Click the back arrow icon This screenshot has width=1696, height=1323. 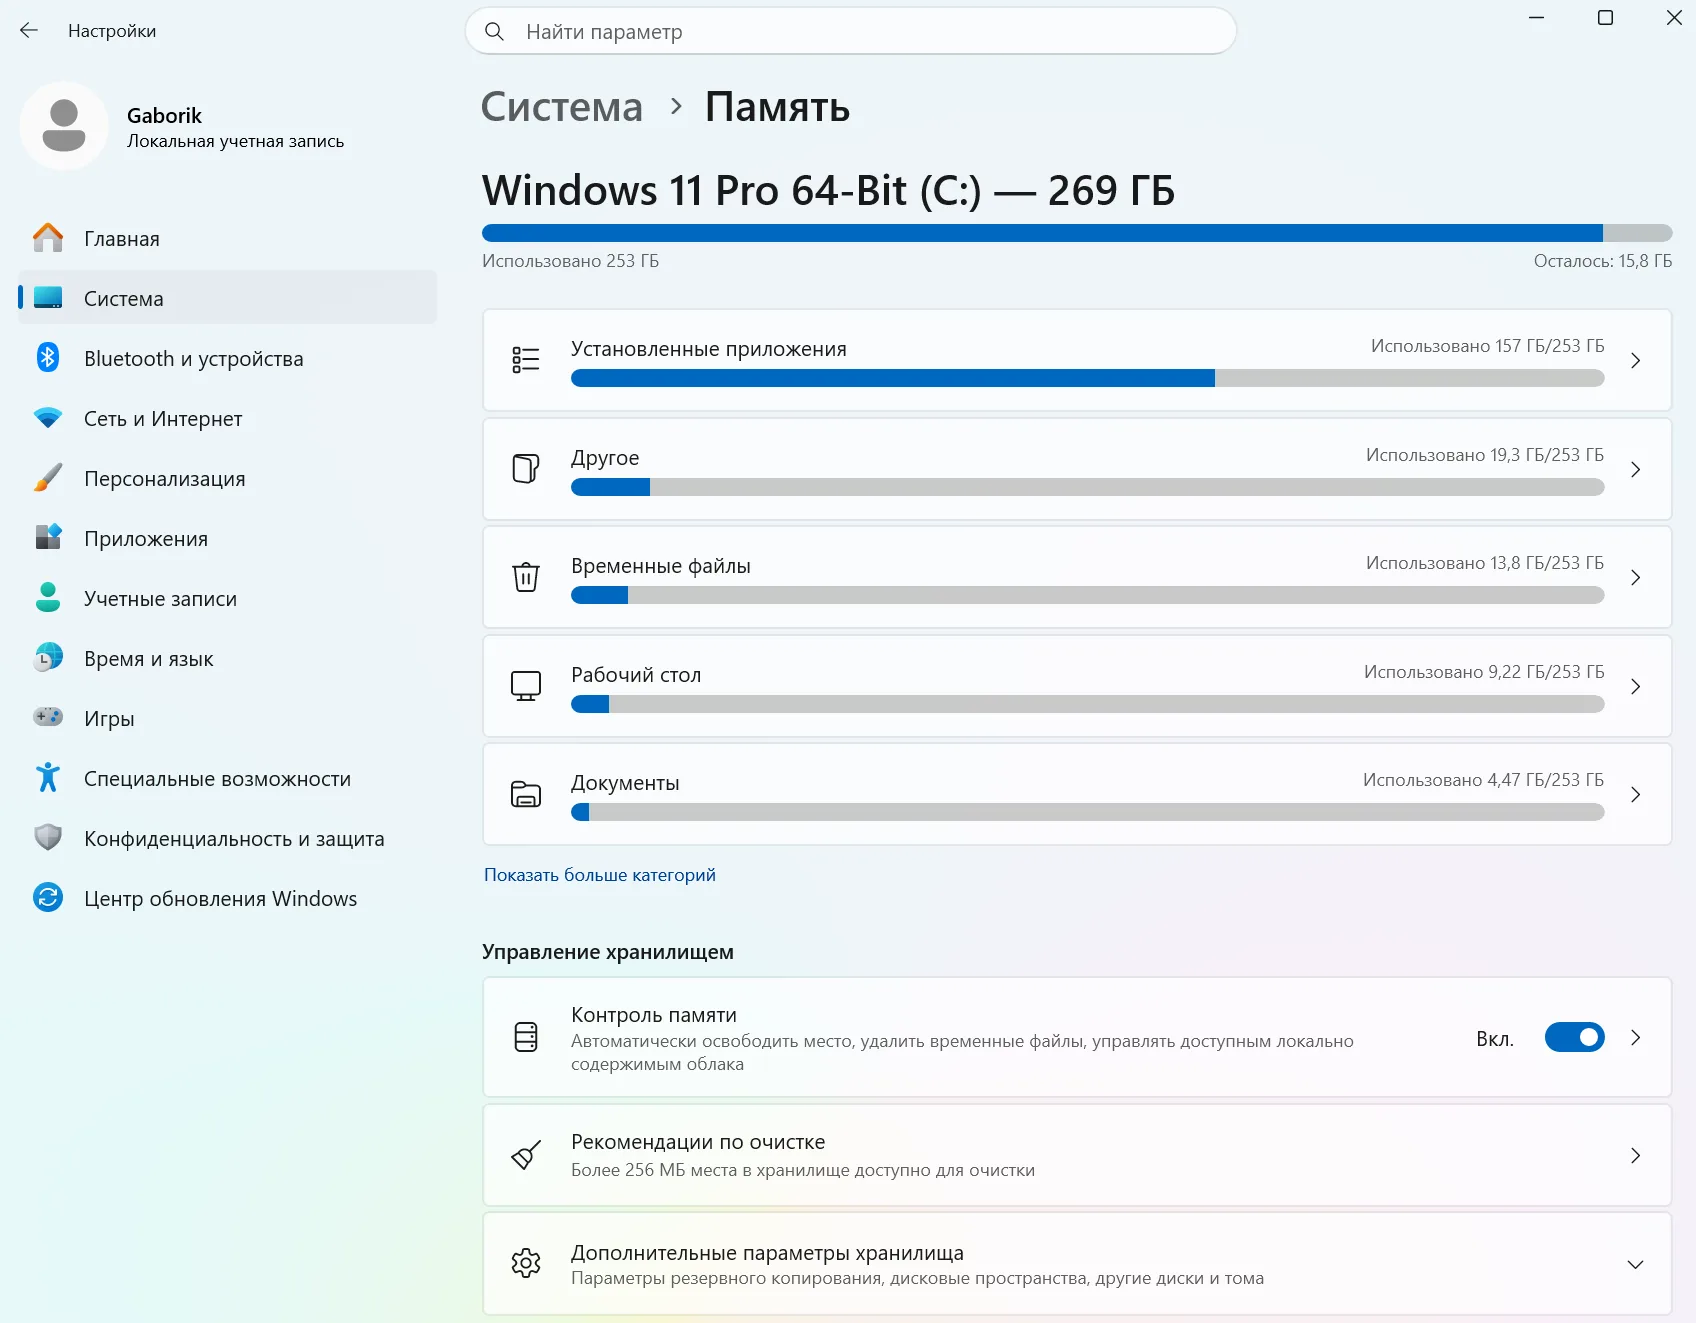pyautogui.click(x=29, y=31)
